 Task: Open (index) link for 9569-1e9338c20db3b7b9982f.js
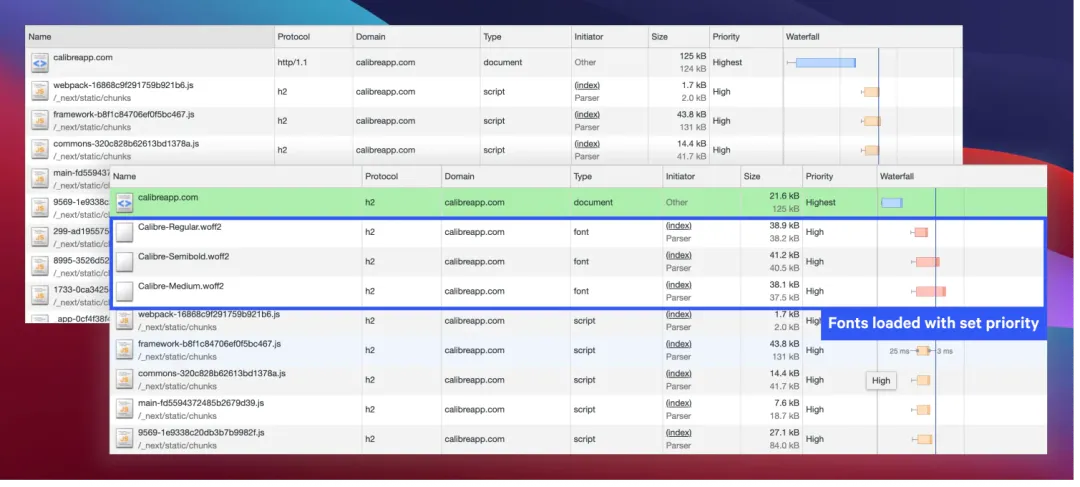pyautogui.click(x=678, y=433)
